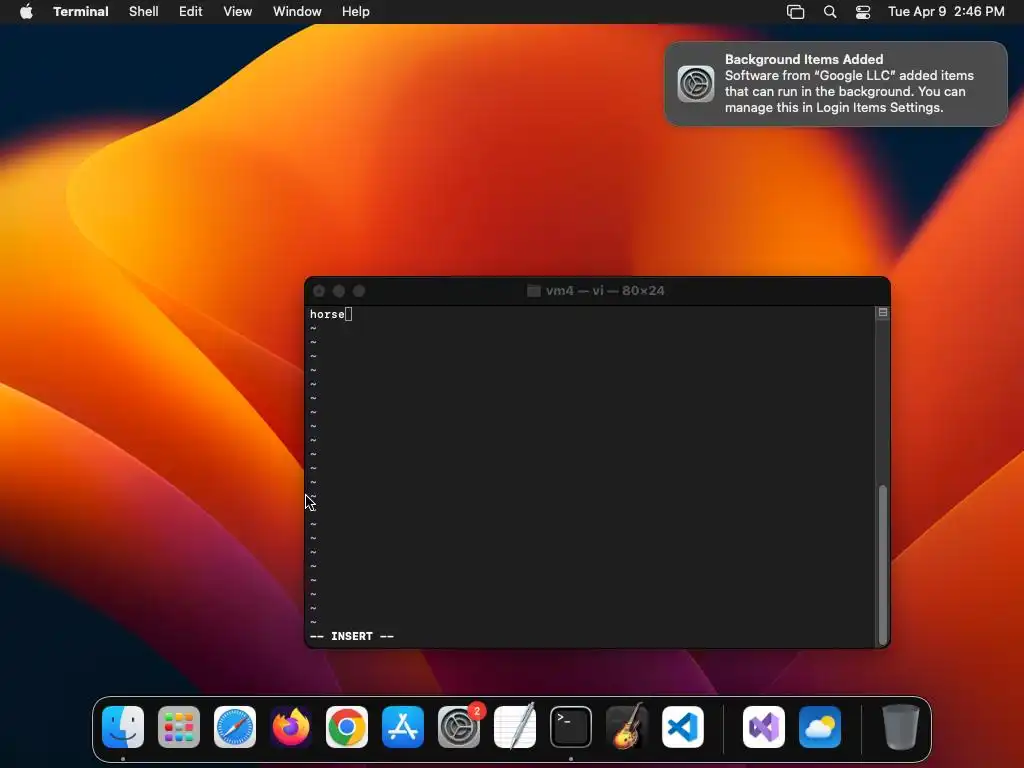Minimize the Terminal window

point(339,291)
